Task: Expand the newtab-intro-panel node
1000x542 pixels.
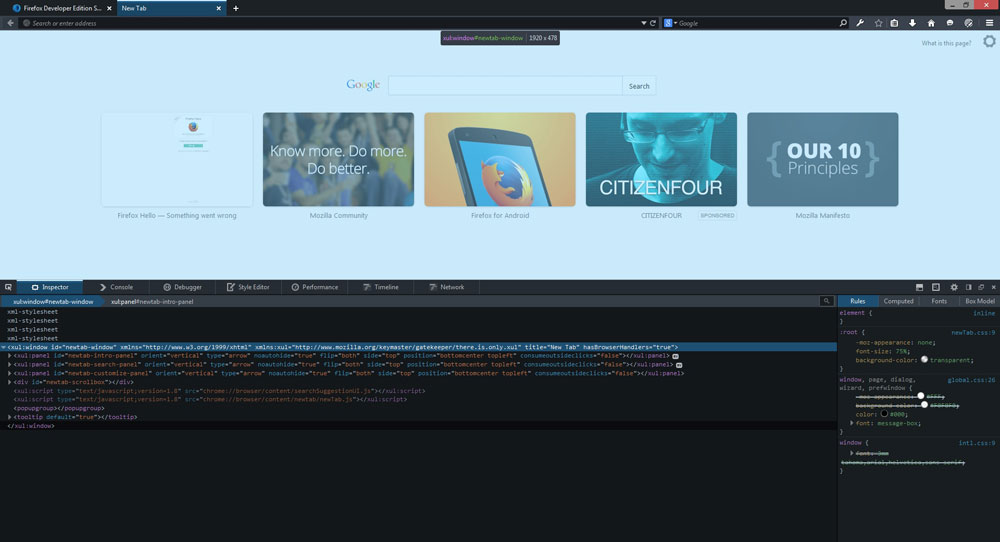Action: (x=10, y=356)
